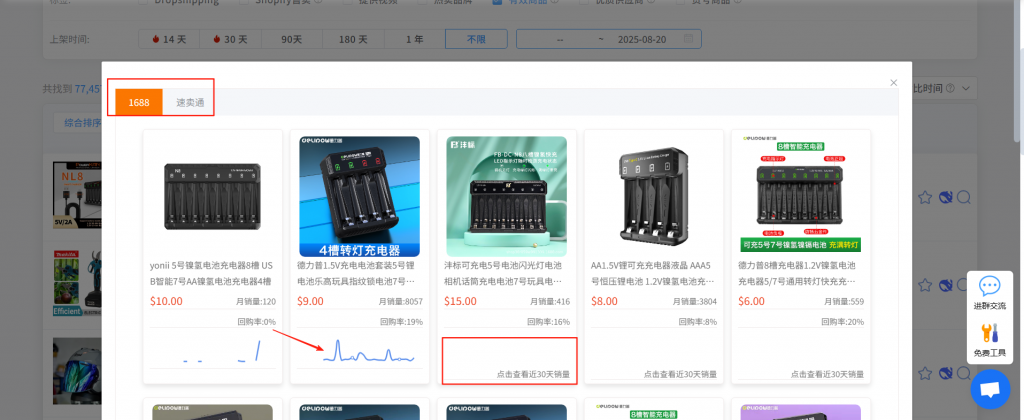The image size is (1024, 420).
Task: Select the 30 天 listing time filter
Action: pyautogui.click(x=230, y=39)
